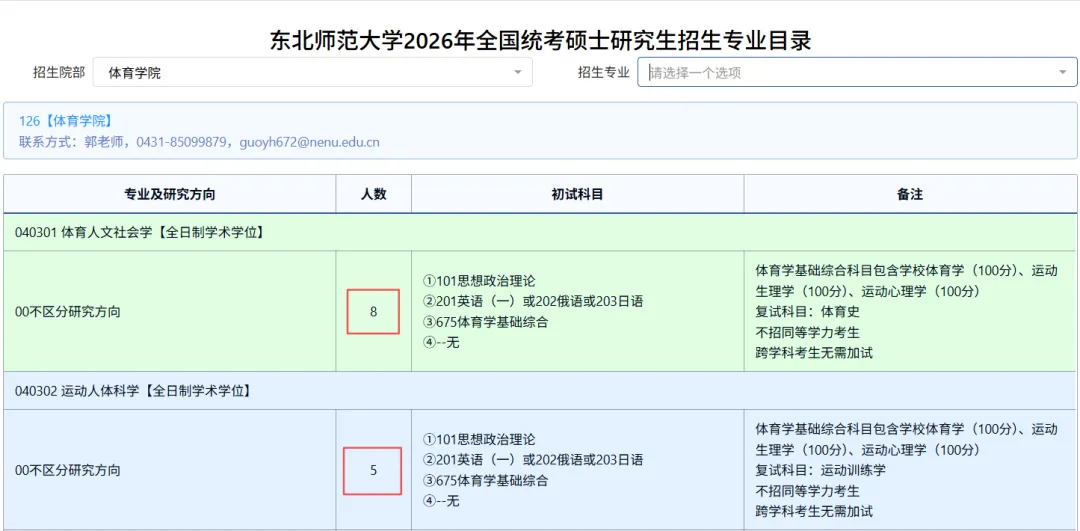Click 00不区分研究方向 under 体育人文社会学
This screenshot has width=1080, height=531.
click(x=68, y=311)
